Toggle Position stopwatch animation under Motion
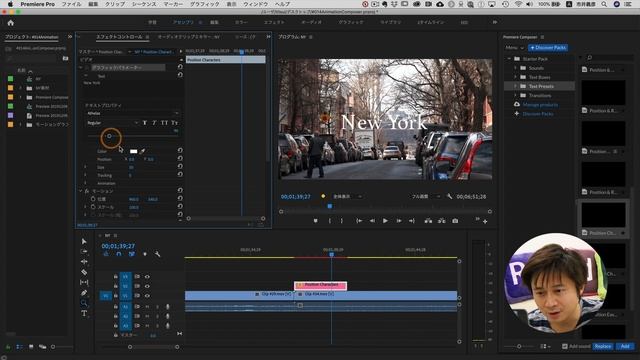640x360 pixels. (x=93, y=199)
